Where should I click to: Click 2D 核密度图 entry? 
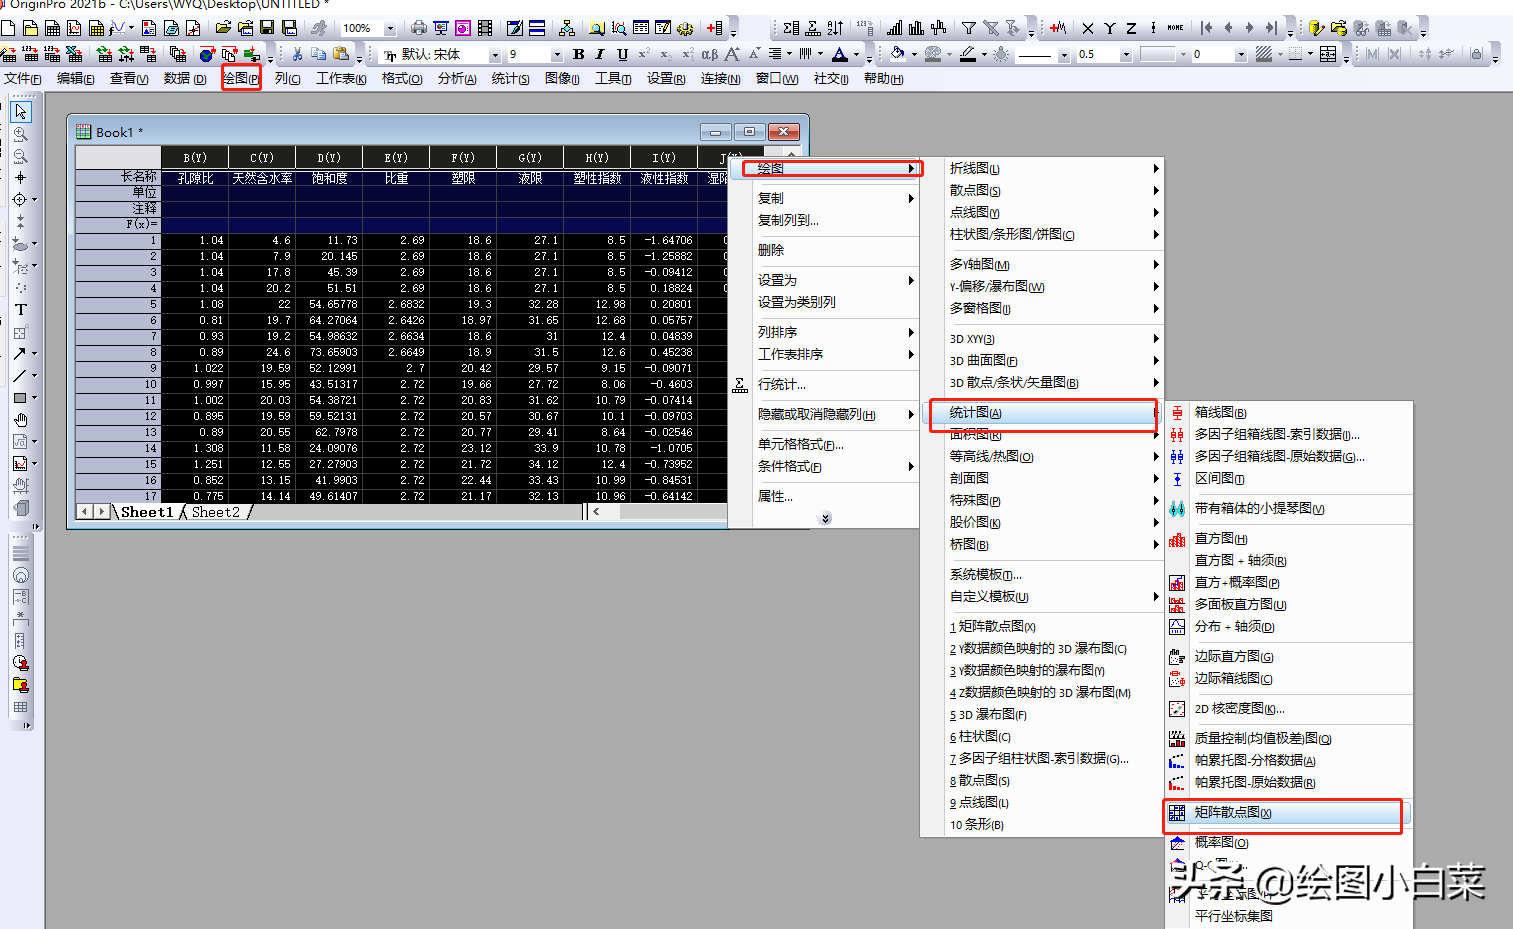(x=1239, y=708)
